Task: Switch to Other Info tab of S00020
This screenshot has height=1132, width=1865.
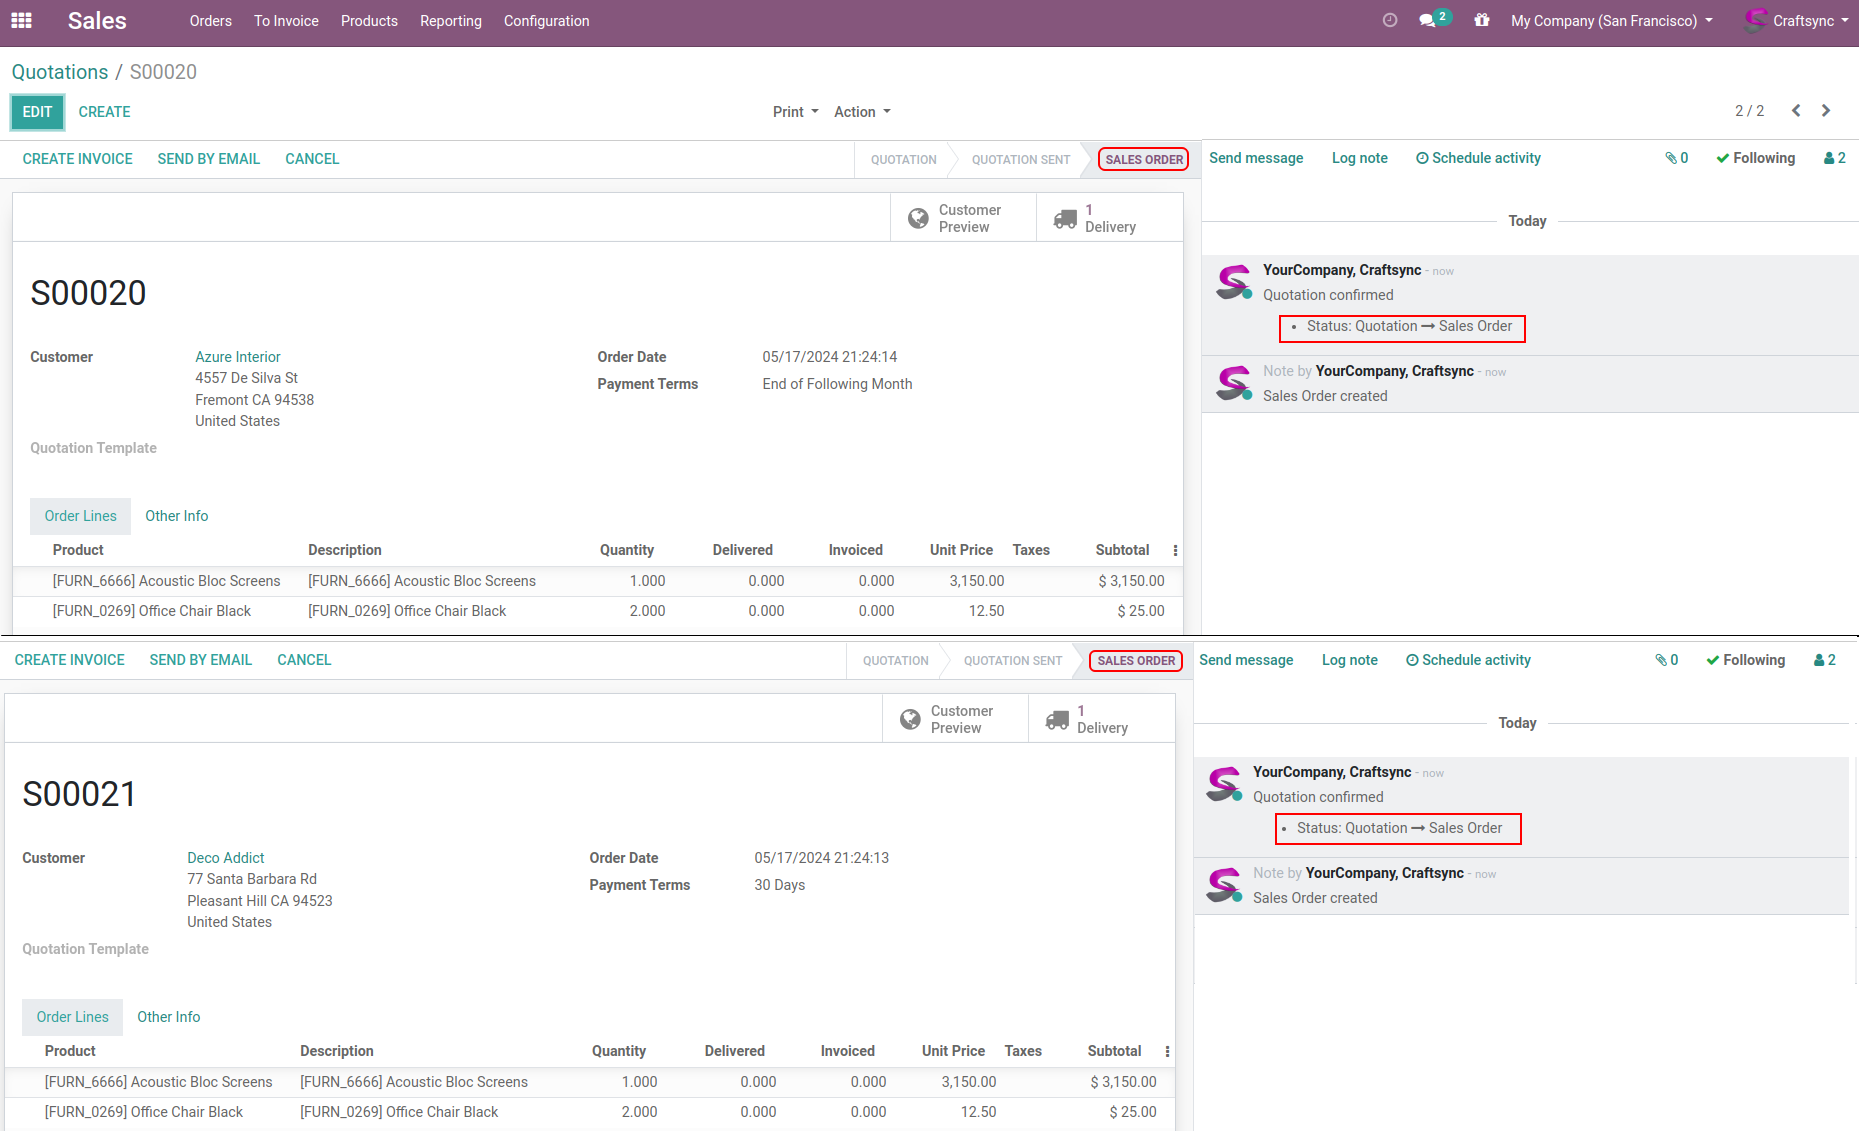Action: 176,516
